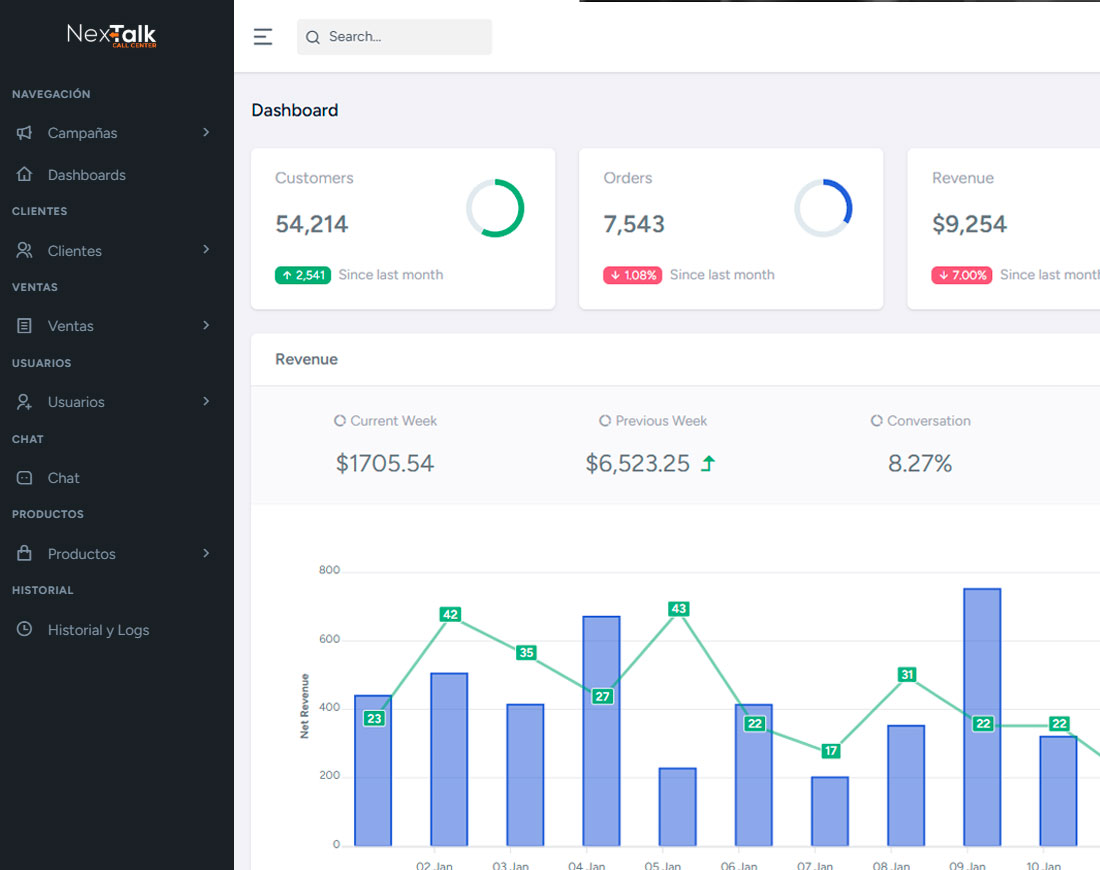Image resolution: width=1100 pixels, height=870 pixels.
Task: Click the Revenue chart section title
Action: [x=307, y=359]
